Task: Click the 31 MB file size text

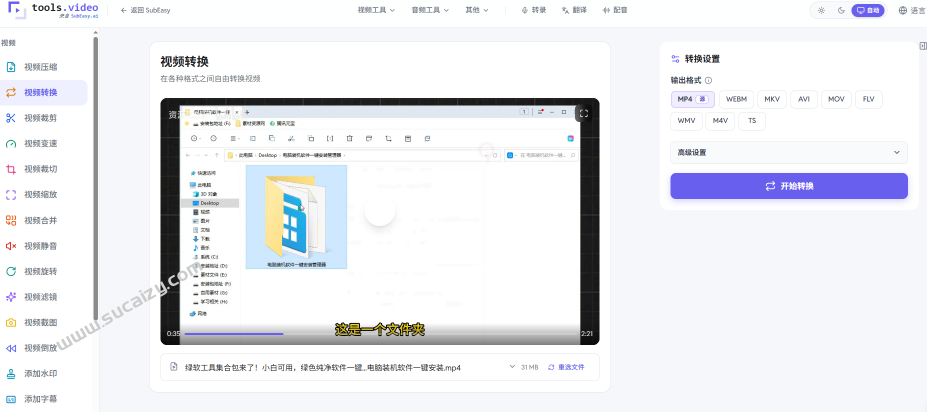Action: [529, 367]
